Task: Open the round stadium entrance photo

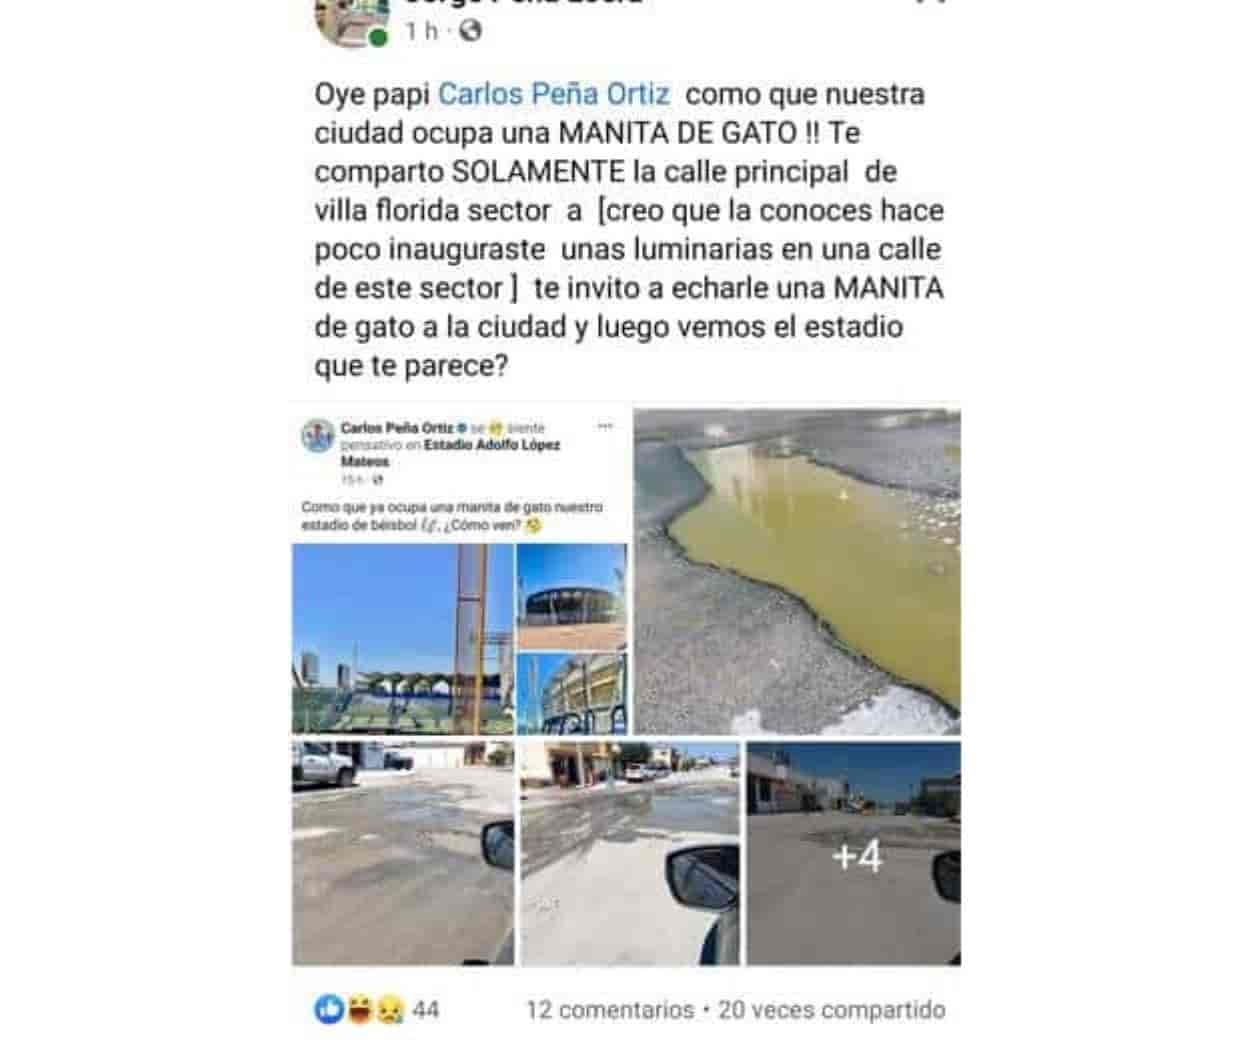Action: [x=572, y=596]
